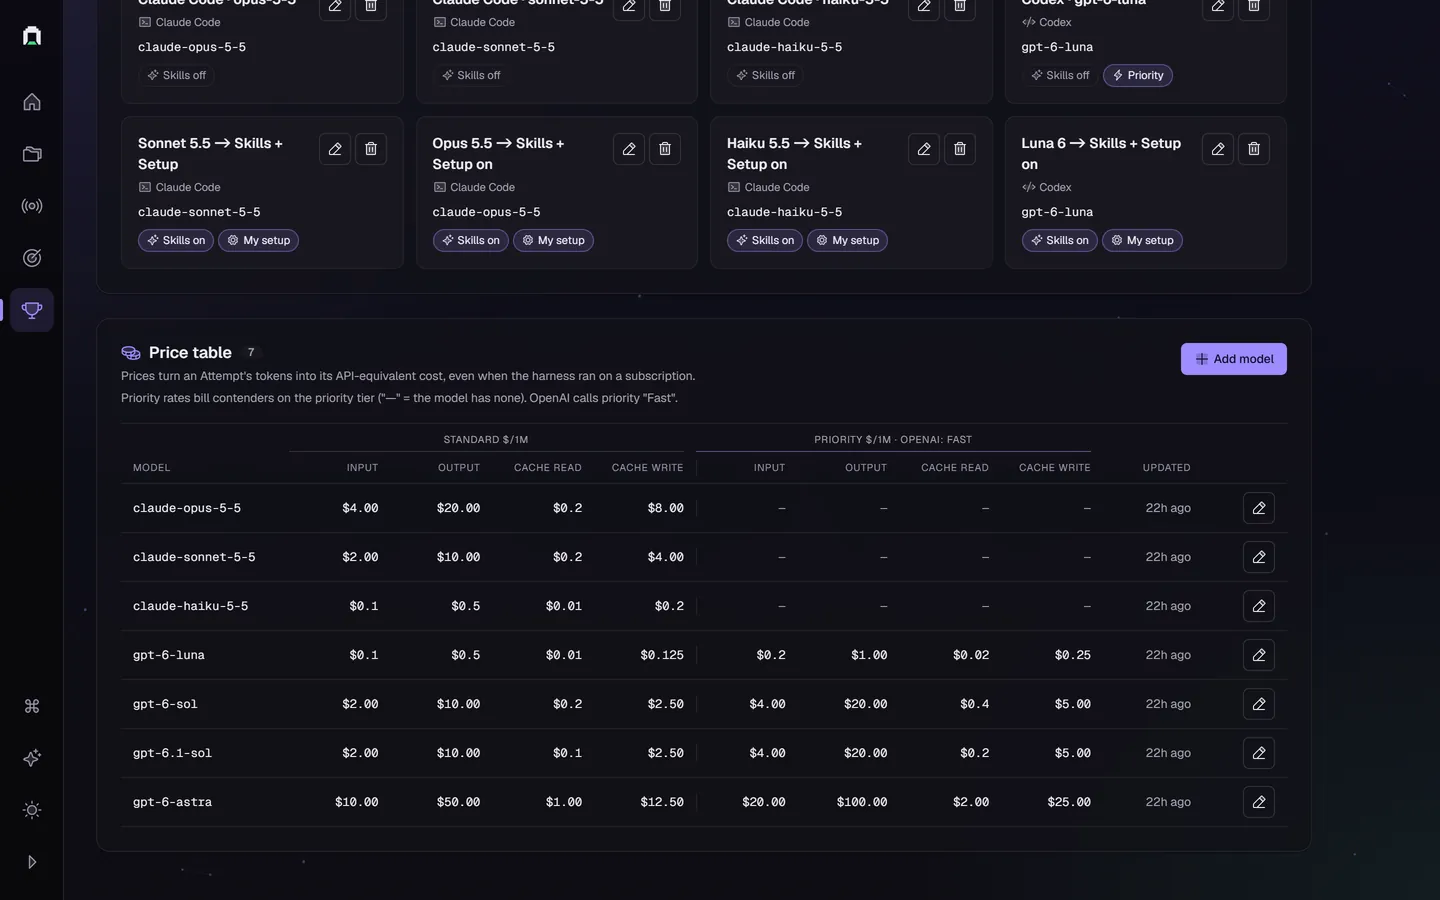Click My setup badge in Sonnet 5.5 card
The height and width of the screenshot is (900, 1440).
[259, 240]
